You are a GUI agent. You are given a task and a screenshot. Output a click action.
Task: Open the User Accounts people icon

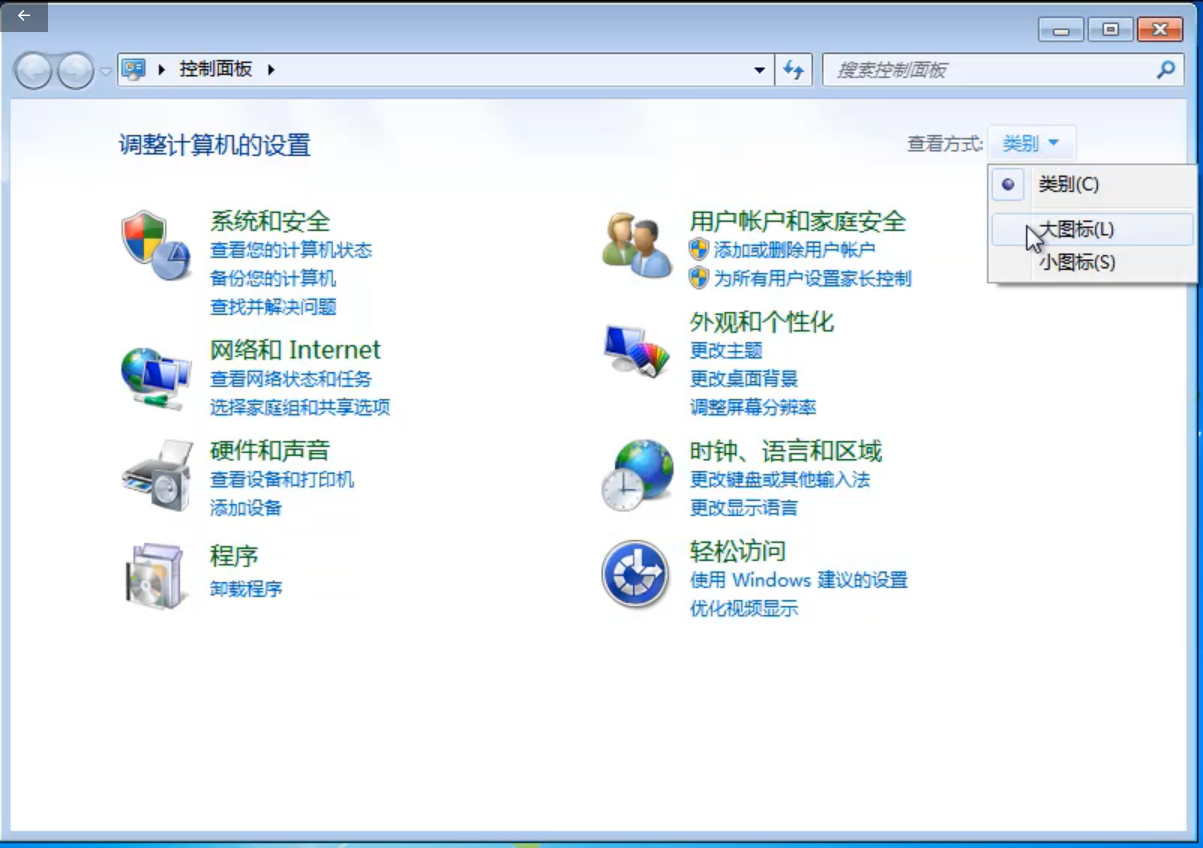point(636,247)
